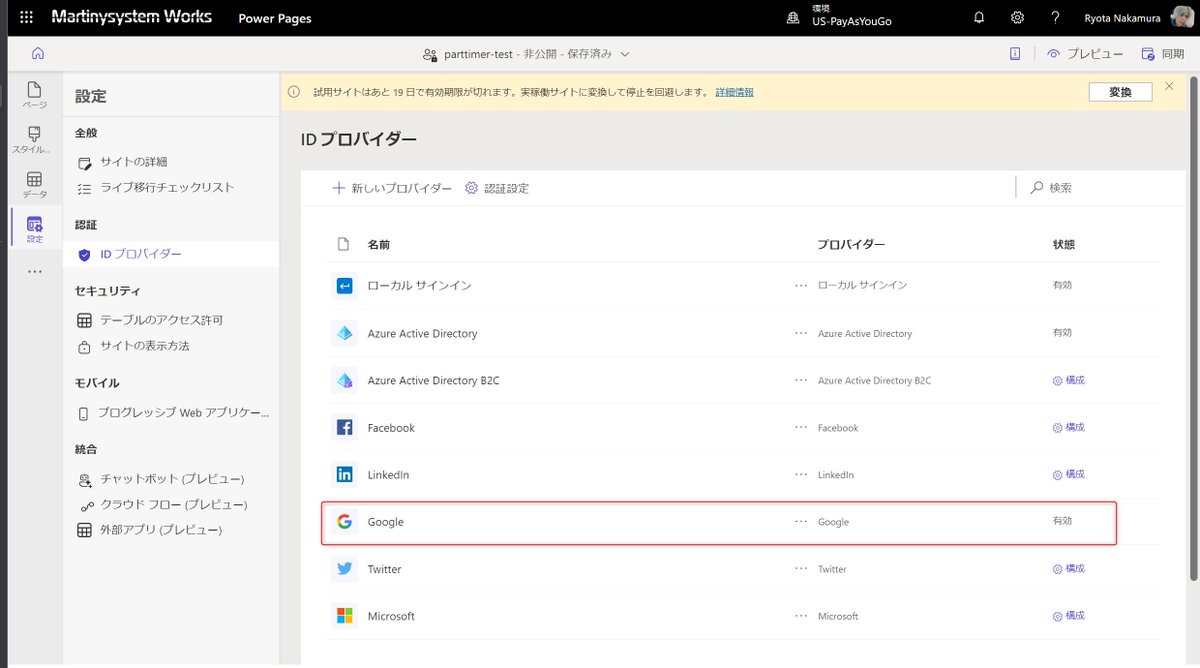
Task: Open more options for Microsoft row
Action: [801, 616]
